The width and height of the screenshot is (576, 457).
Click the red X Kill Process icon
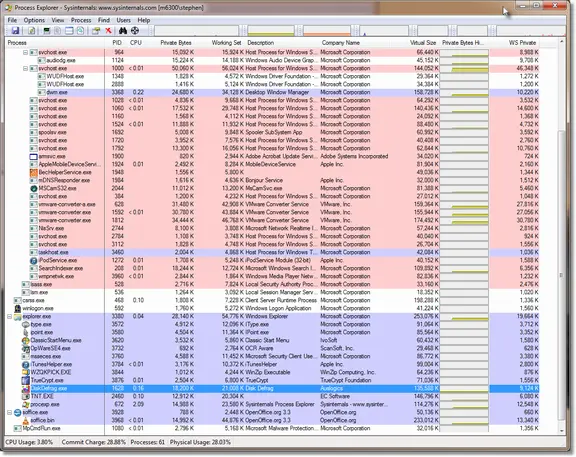pos(108,31)
